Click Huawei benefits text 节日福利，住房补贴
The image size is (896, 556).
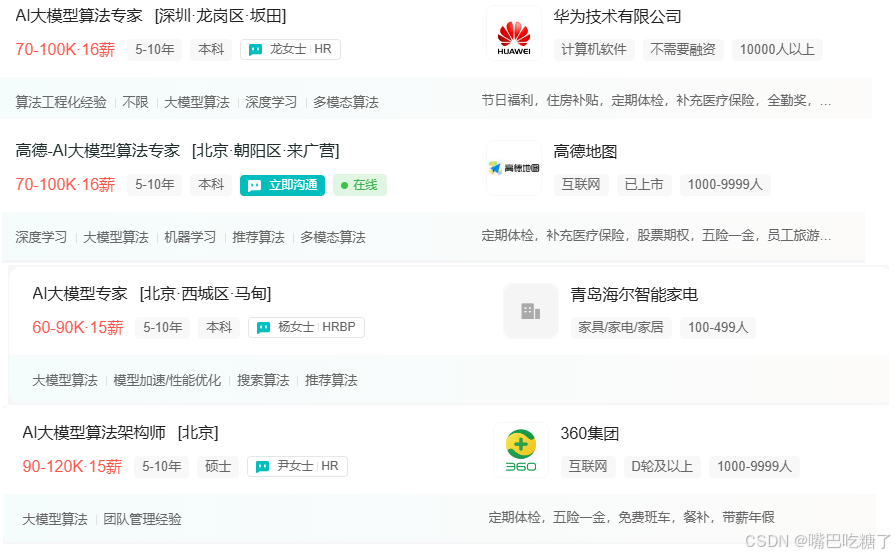541,101
